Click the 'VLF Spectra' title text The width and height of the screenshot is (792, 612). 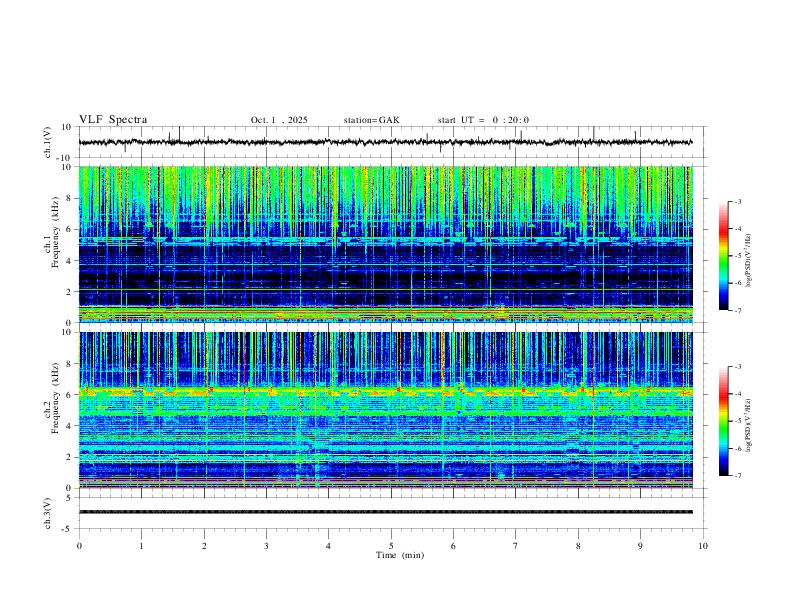(x=113, y=120)
